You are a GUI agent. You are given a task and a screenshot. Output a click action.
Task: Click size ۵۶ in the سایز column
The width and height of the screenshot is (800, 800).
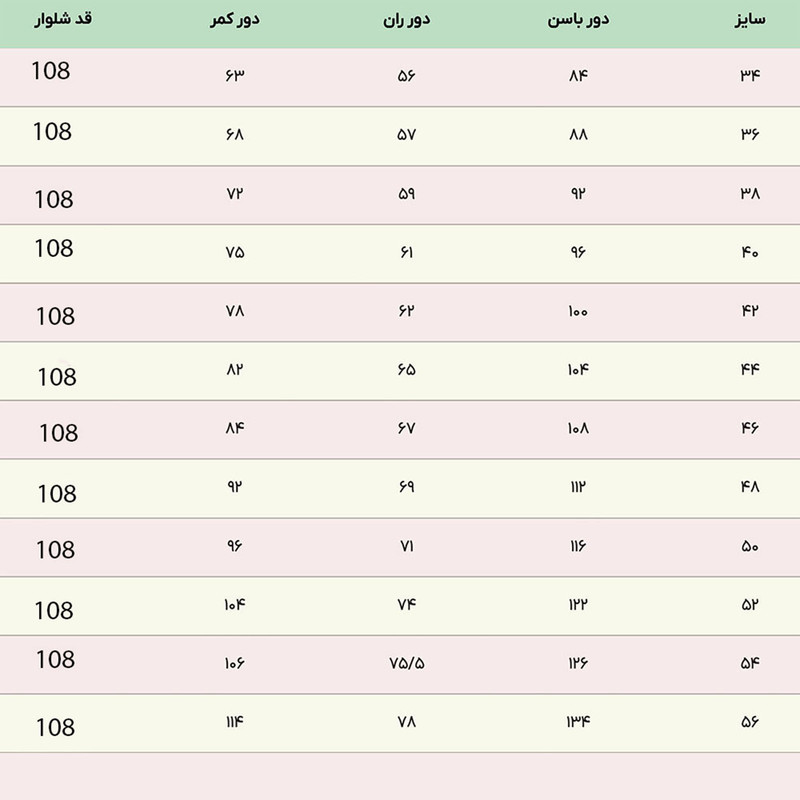[750, 721]
